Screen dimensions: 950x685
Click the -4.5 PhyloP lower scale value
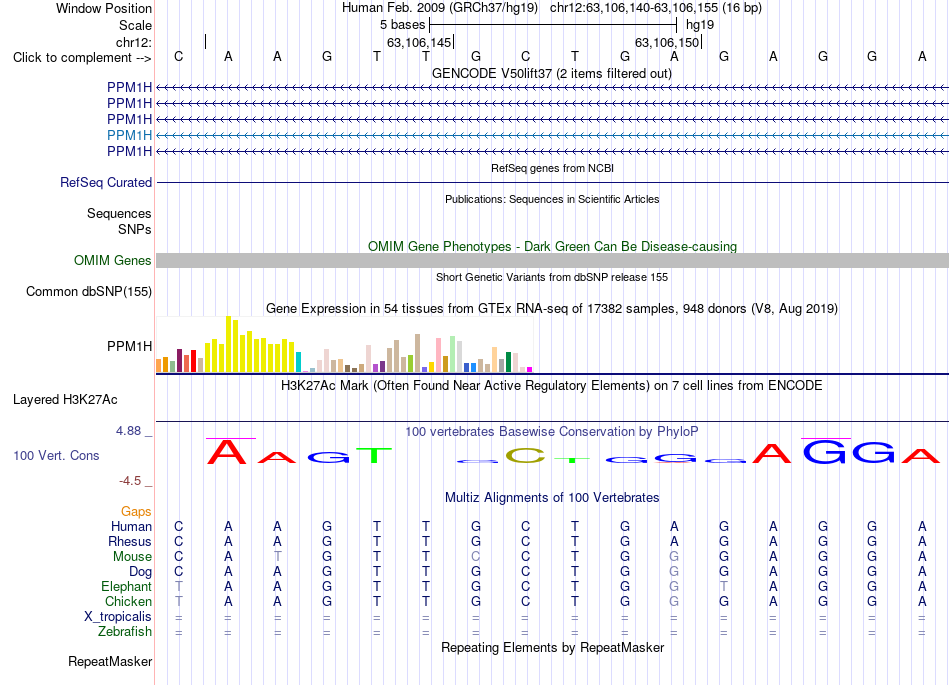[130, 481]
